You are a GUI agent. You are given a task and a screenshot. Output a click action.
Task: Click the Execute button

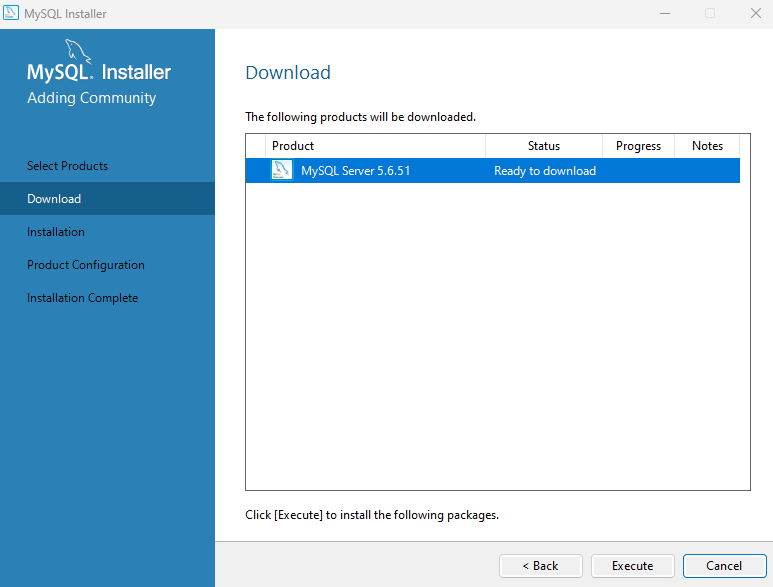tap(632, 565)
